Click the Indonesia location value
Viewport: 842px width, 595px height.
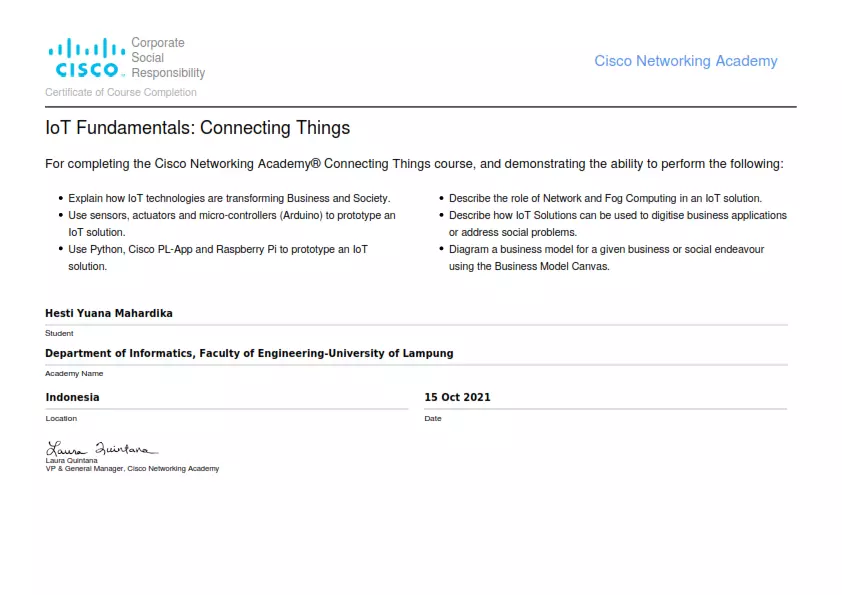72,397
